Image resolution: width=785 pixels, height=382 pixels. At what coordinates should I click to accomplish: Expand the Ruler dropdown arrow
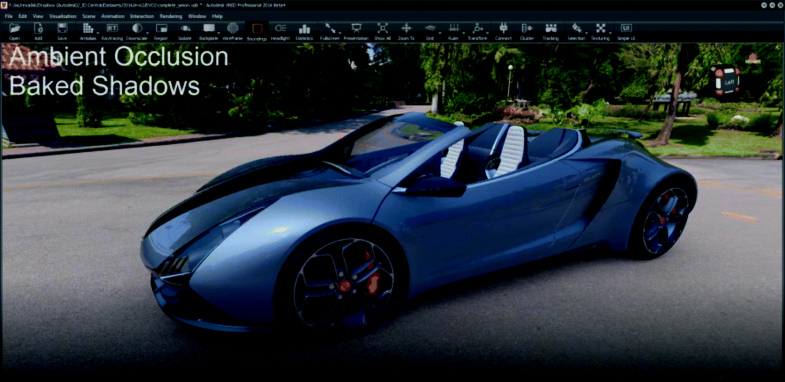(464, 33)
